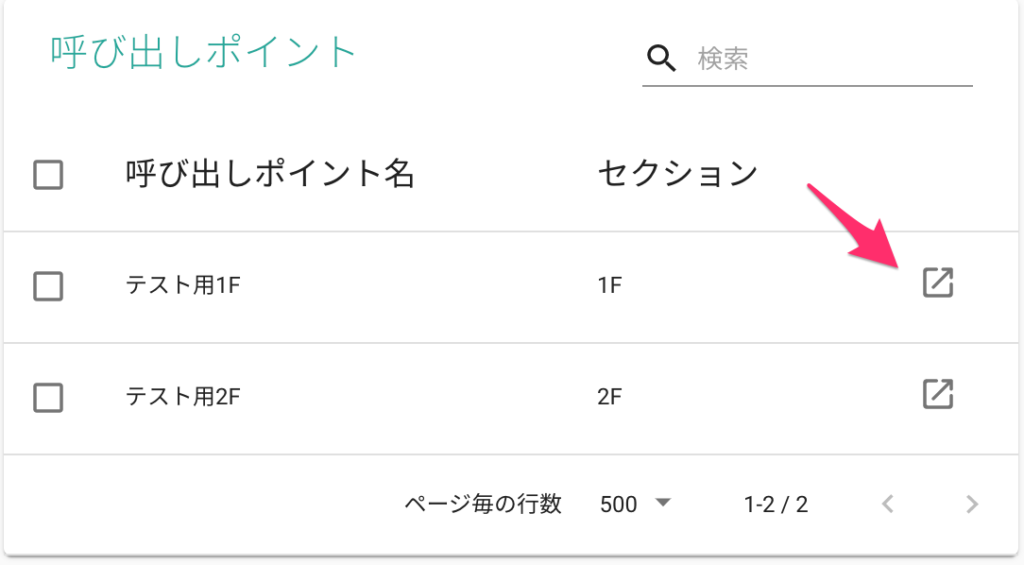Open external link for テスト用1F row
The width and height of the screenshot is (1024, 565).
tap(938, 283)
